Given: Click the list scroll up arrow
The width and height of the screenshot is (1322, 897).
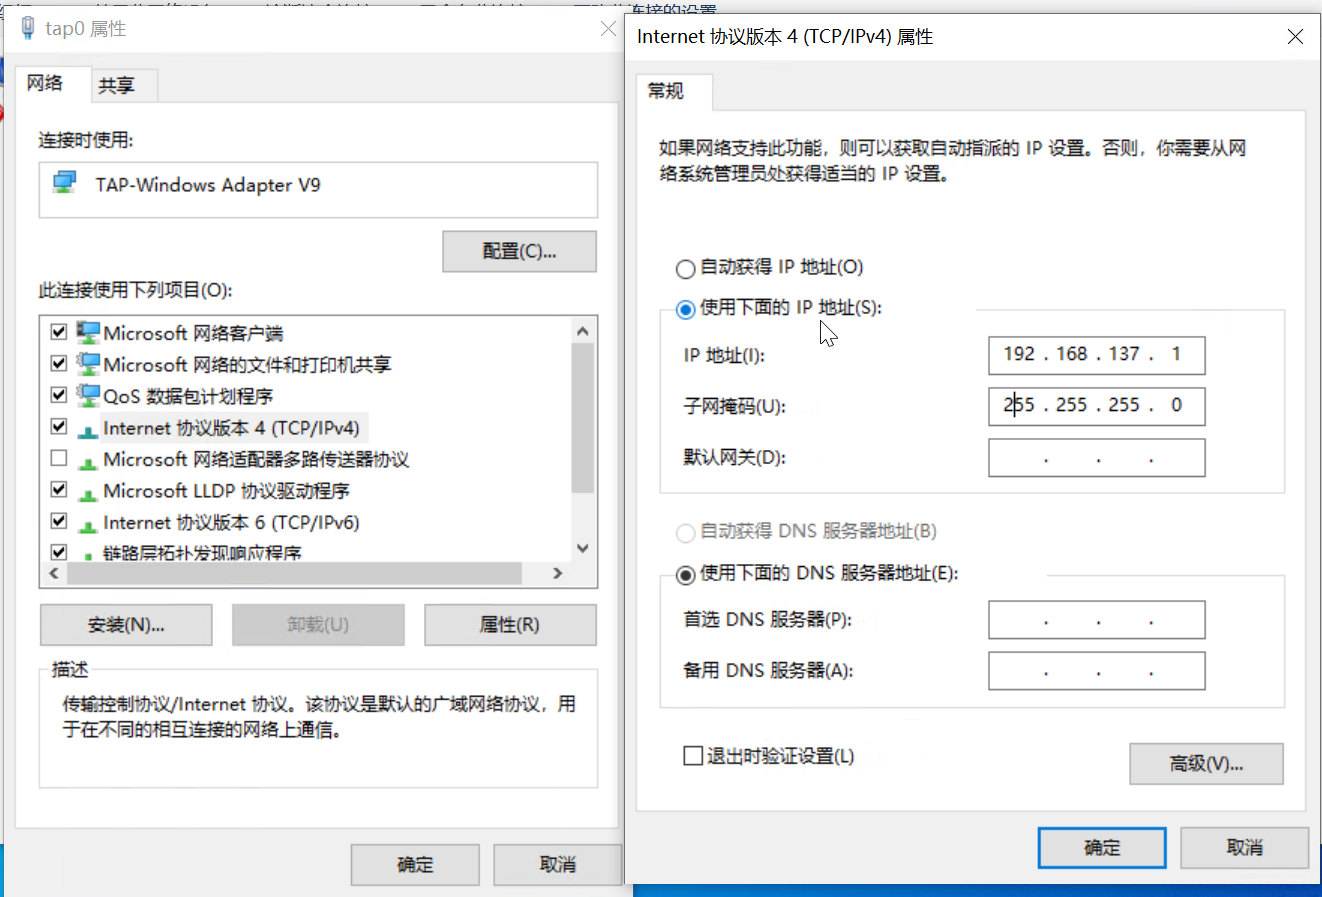Looking at the screenshot, I should 583,331.
